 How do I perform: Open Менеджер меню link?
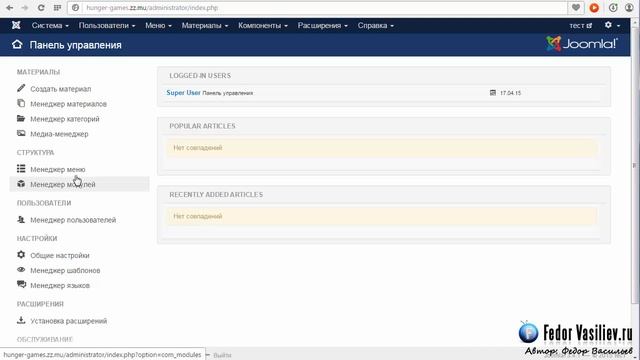58,169
